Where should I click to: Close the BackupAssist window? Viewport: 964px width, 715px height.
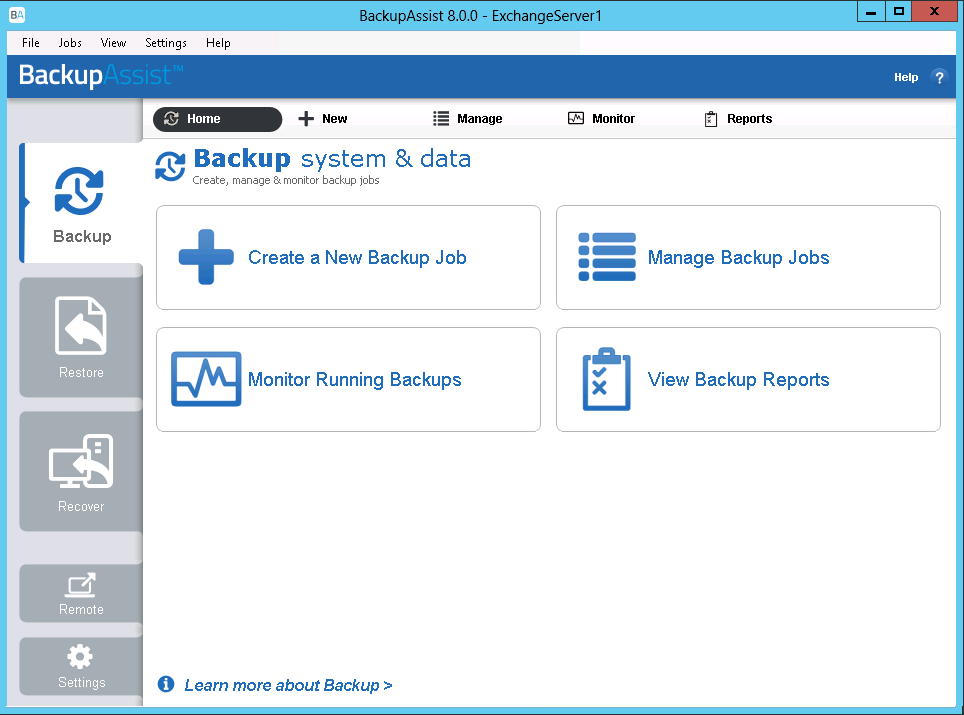point(934,12)
